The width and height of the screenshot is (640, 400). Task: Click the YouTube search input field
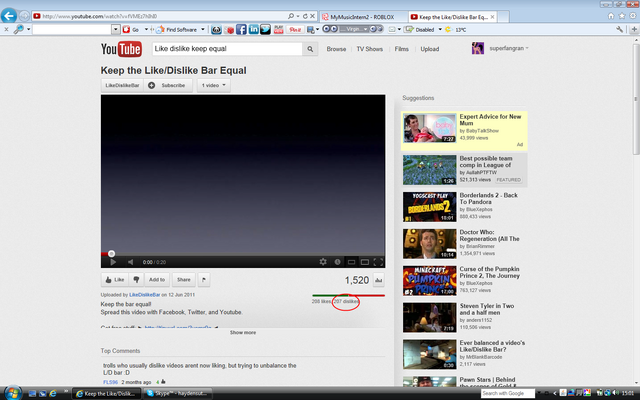pos(227,49)
